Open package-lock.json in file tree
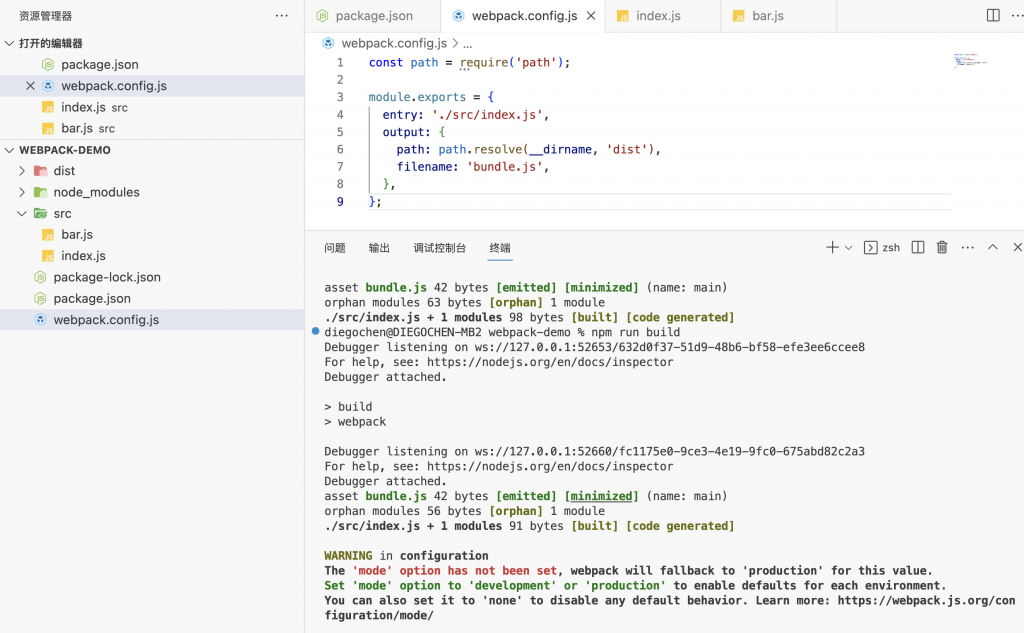This screenshot has height=633, width=1024. tap(152, 277)
